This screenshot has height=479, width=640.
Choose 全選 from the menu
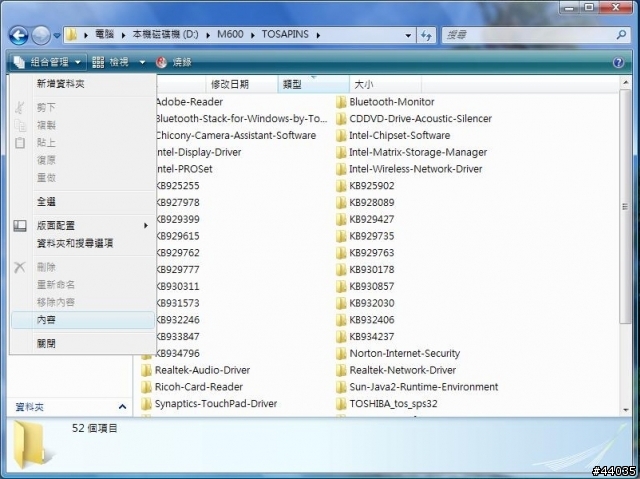[x=83, y=201]
